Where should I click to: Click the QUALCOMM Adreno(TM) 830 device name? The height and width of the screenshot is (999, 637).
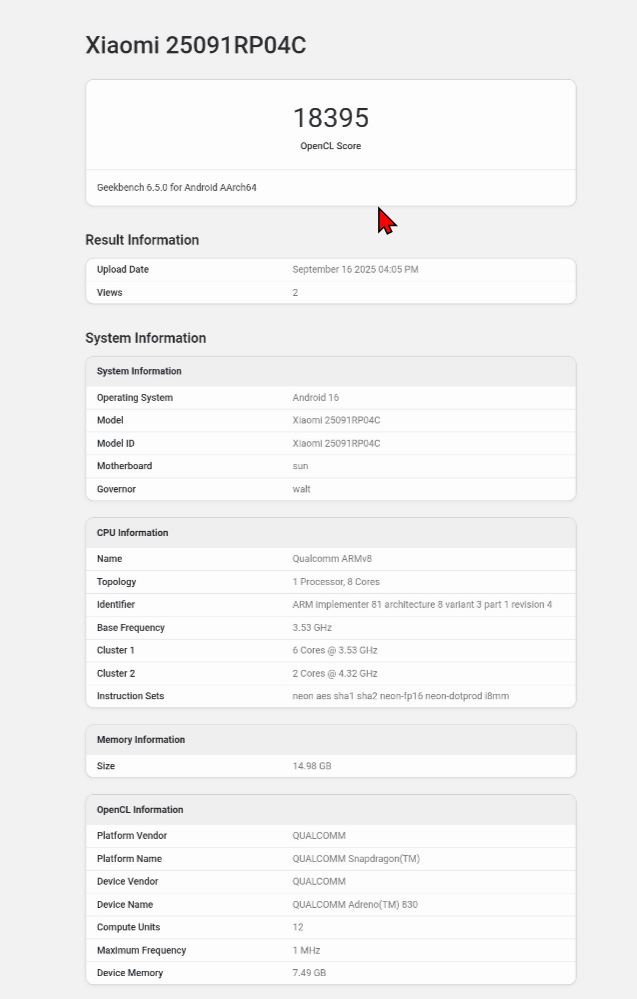tap(355, 905)
